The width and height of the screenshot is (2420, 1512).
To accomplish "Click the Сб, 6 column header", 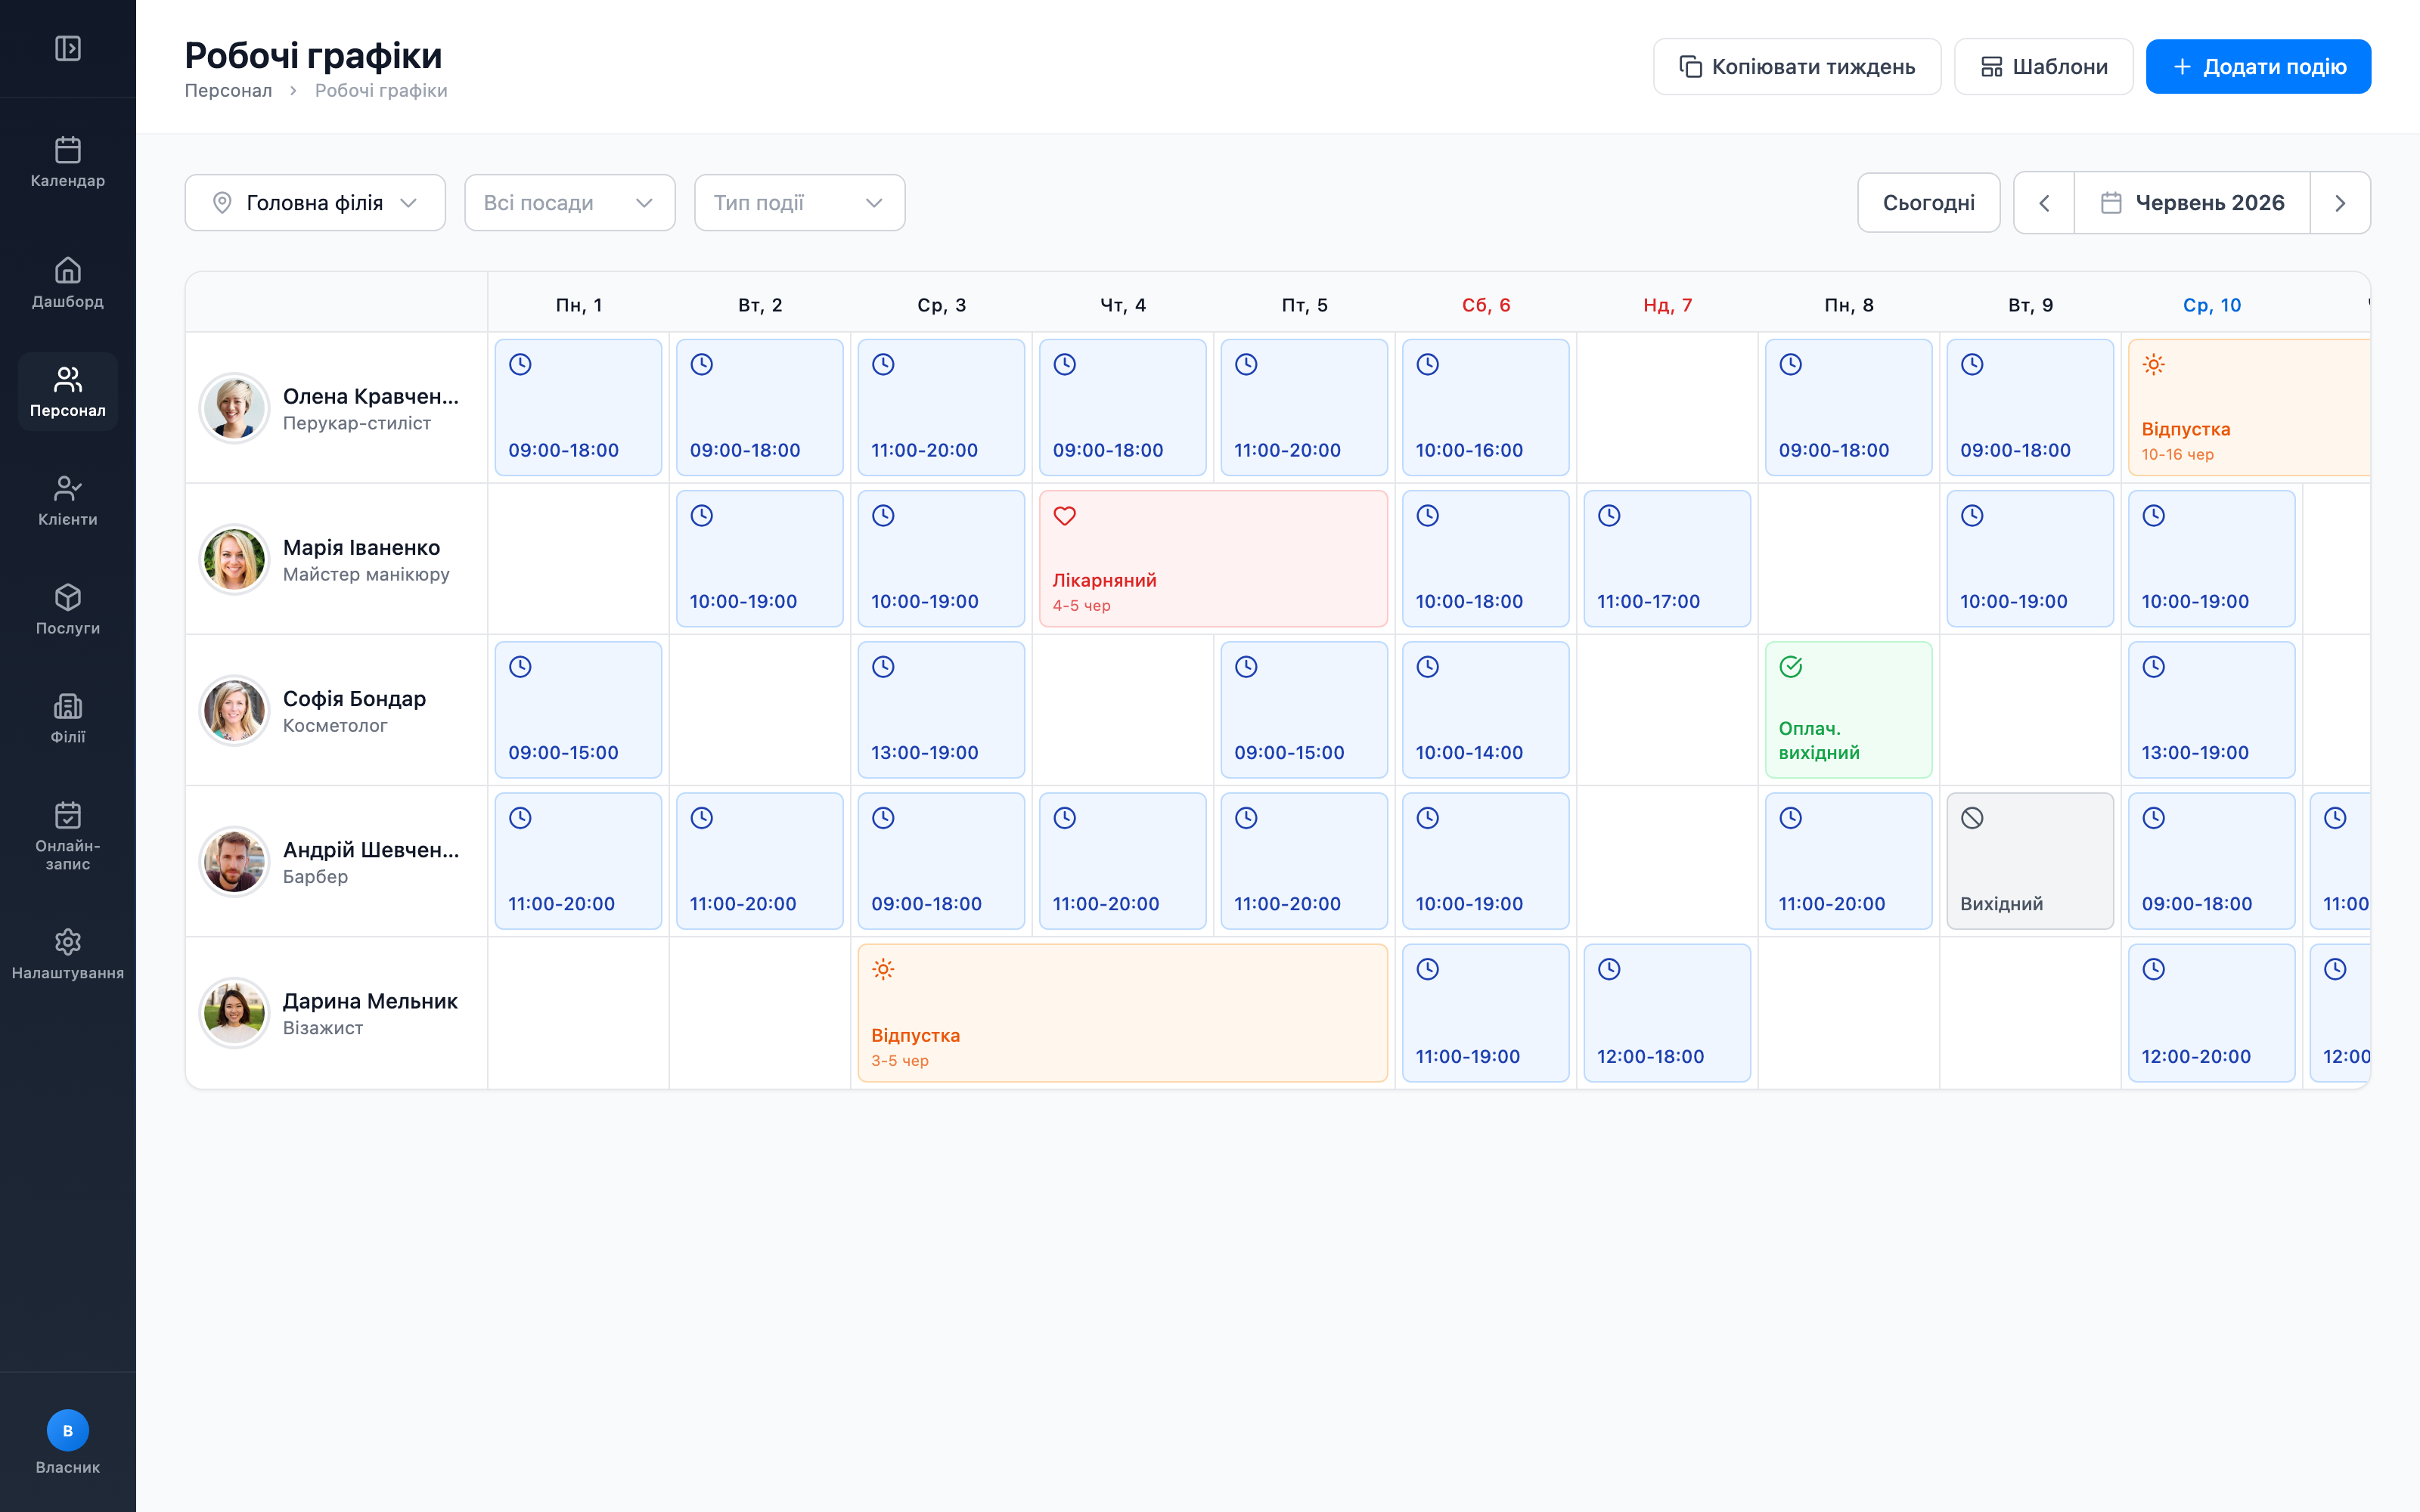I will pyautogui.click(x=1486, y=305).
